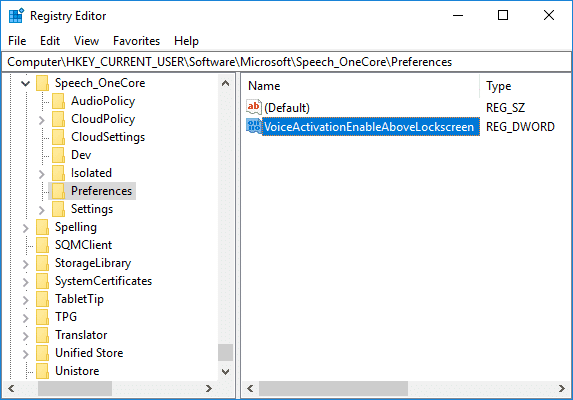The width and height of the screenshot is (573, 400).
Task: Click the REG_SZ type cell
Action: [x=505, y=108]
